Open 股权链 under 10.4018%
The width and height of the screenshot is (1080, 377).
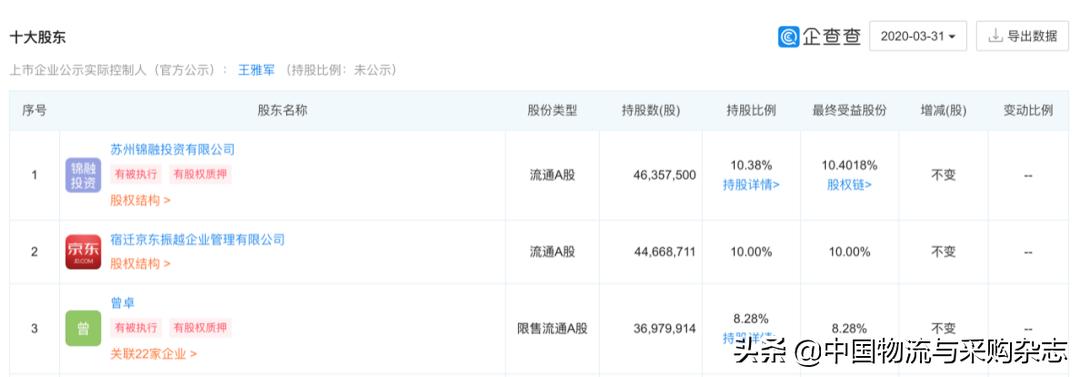click(849, 185)
